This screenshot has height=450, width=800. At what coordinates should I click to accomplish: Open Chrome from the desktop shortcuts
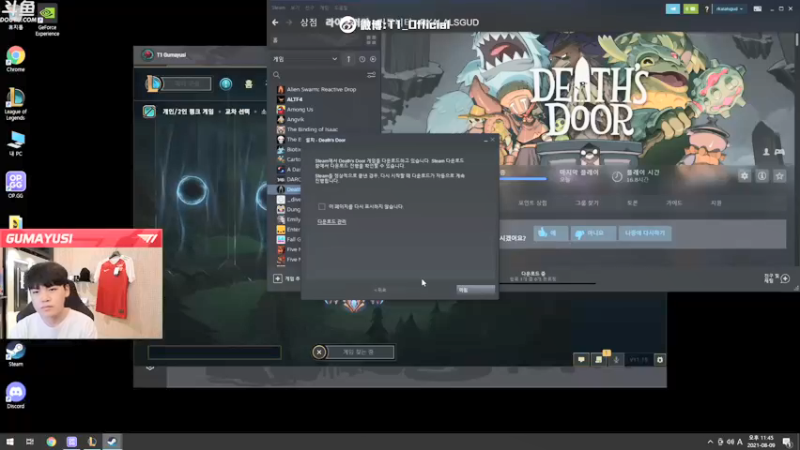point(15,59)
